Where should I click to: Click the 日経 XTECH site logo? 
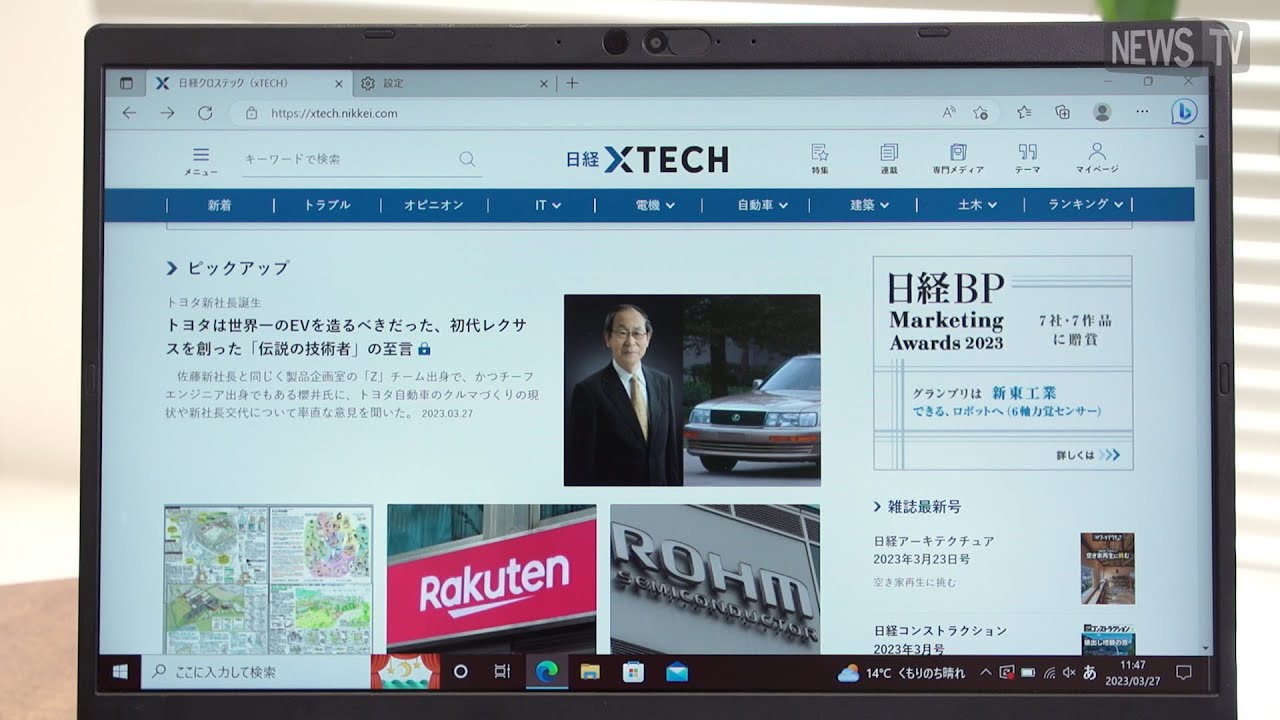[x=647, y=159]
